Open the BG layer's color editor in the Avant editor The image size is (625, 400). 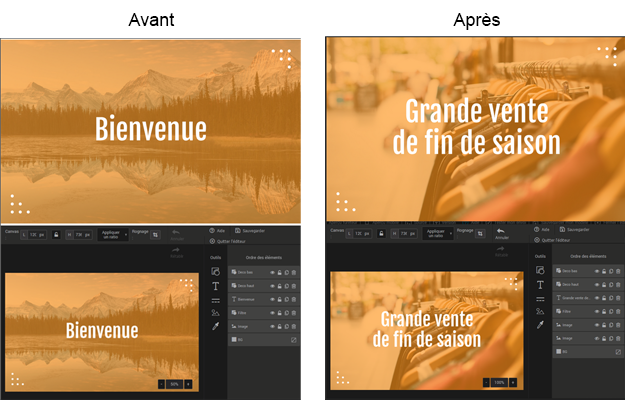pos(294,341)
